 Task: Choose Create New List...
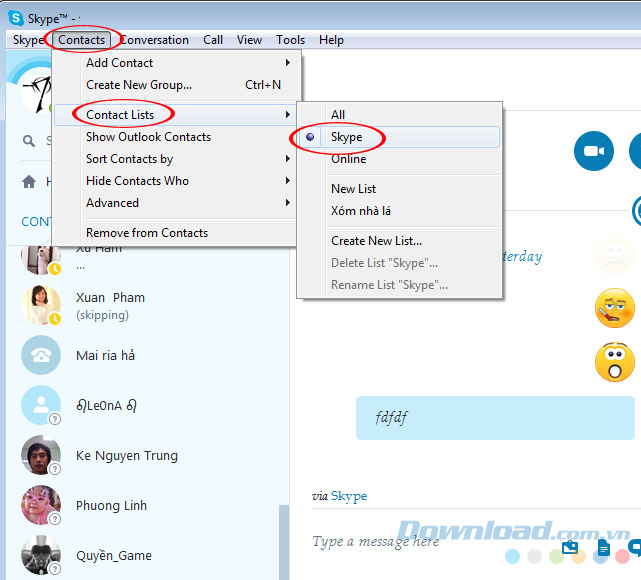coord(399,241)
